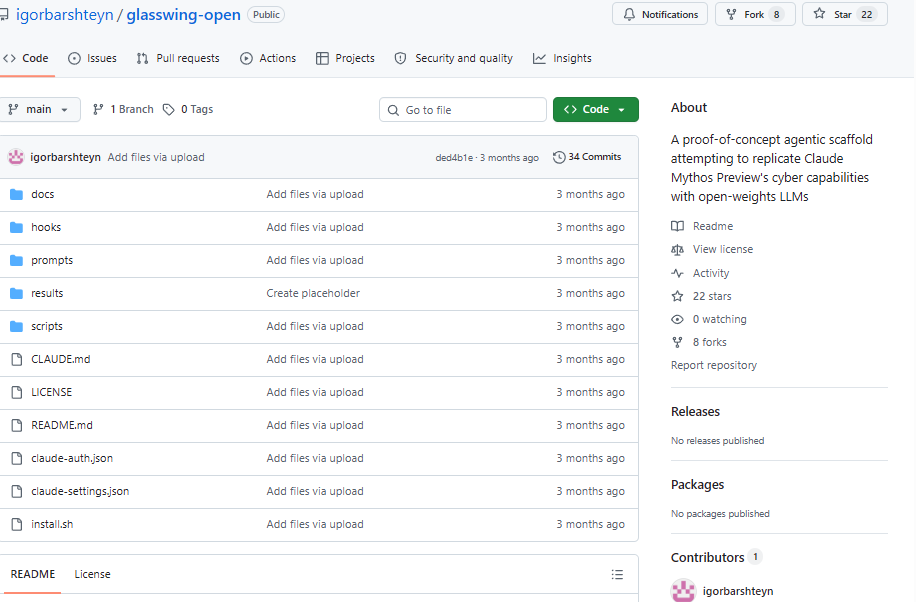Open the docs folder
This screenshot has height=602, width=916.
pos(42,194)
